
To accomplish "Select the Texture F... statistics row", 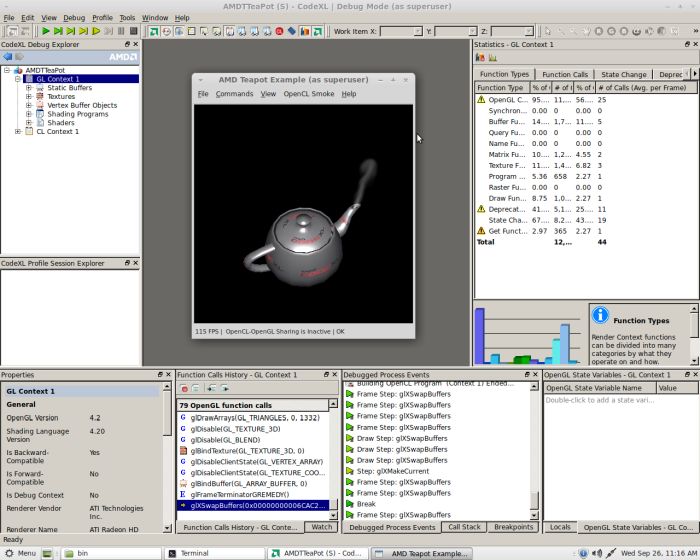I will (x=586, y=165).
